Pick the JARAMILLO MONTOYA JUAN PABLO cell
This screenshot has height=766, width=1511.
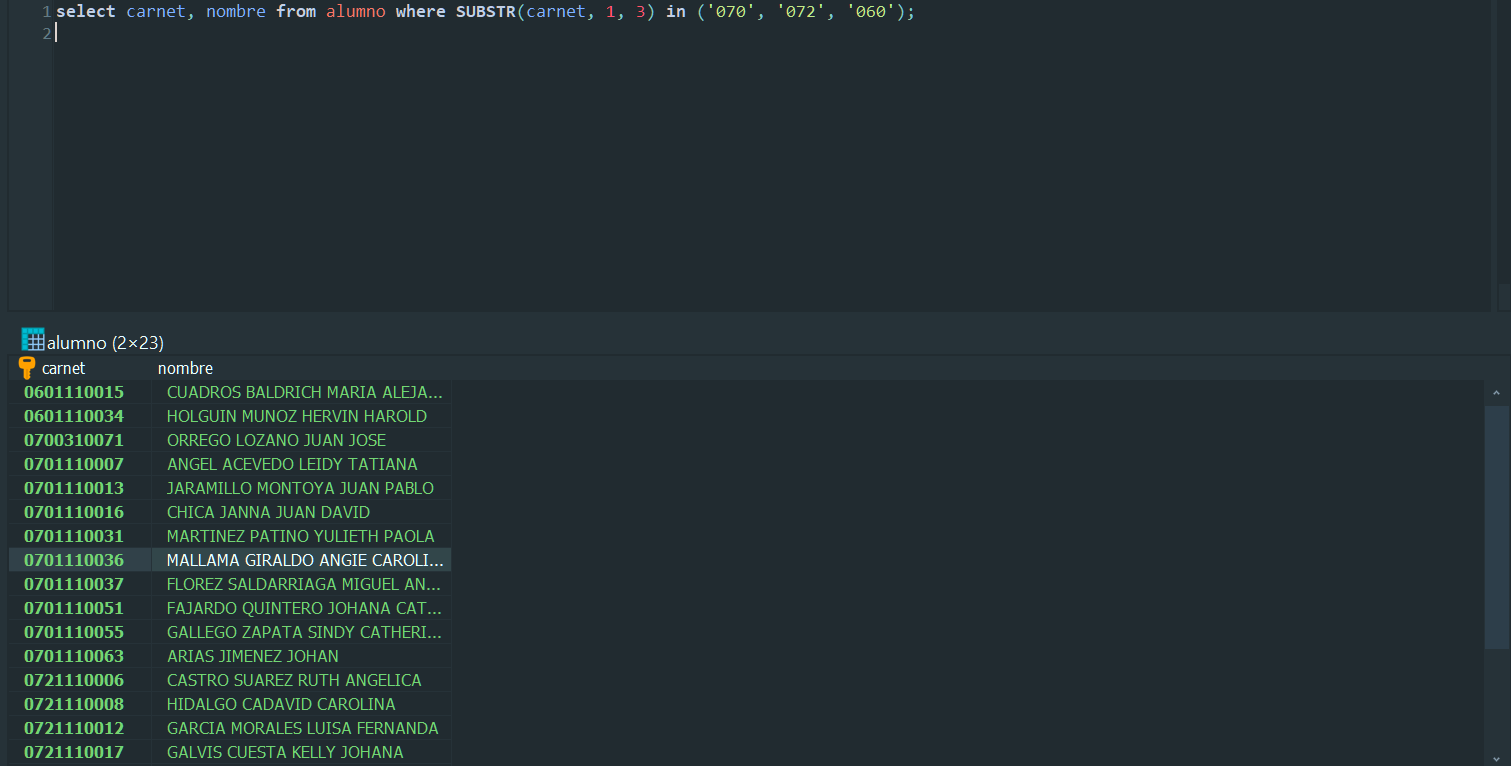coord(300,488)
